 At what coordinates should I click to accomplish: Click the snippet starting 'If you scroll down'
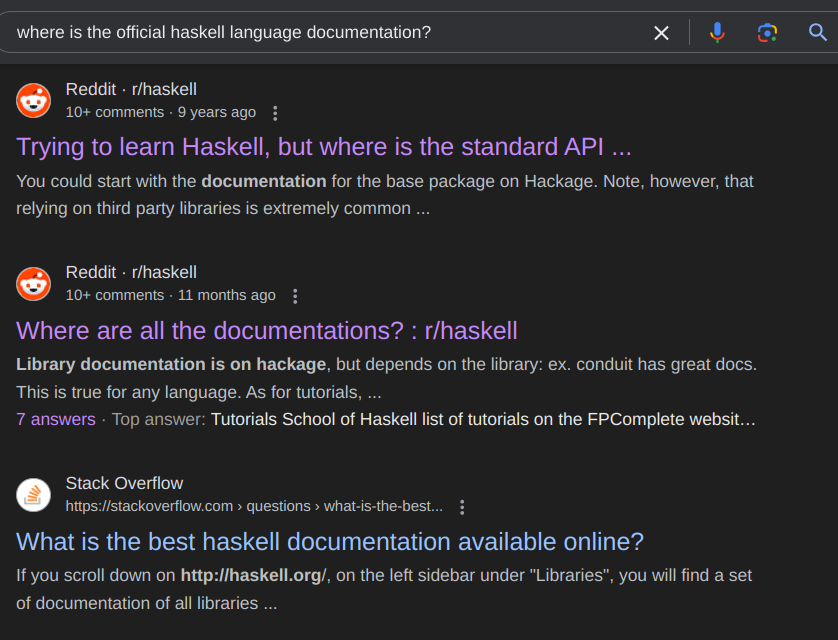tap(384, 589)
